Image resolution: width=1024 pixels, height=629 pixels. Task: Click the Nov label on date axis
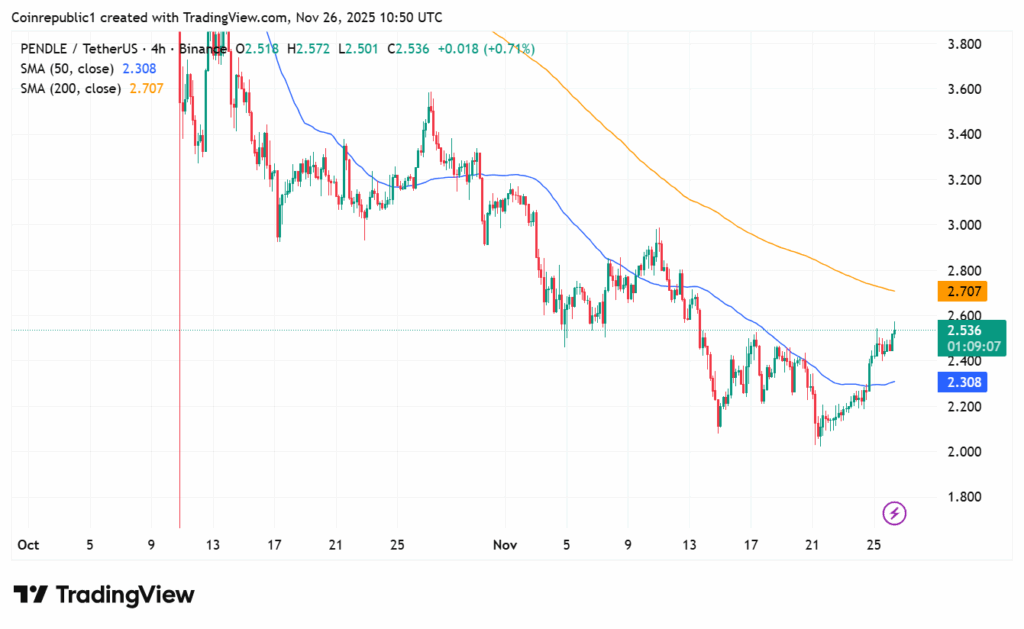[504, 545]
